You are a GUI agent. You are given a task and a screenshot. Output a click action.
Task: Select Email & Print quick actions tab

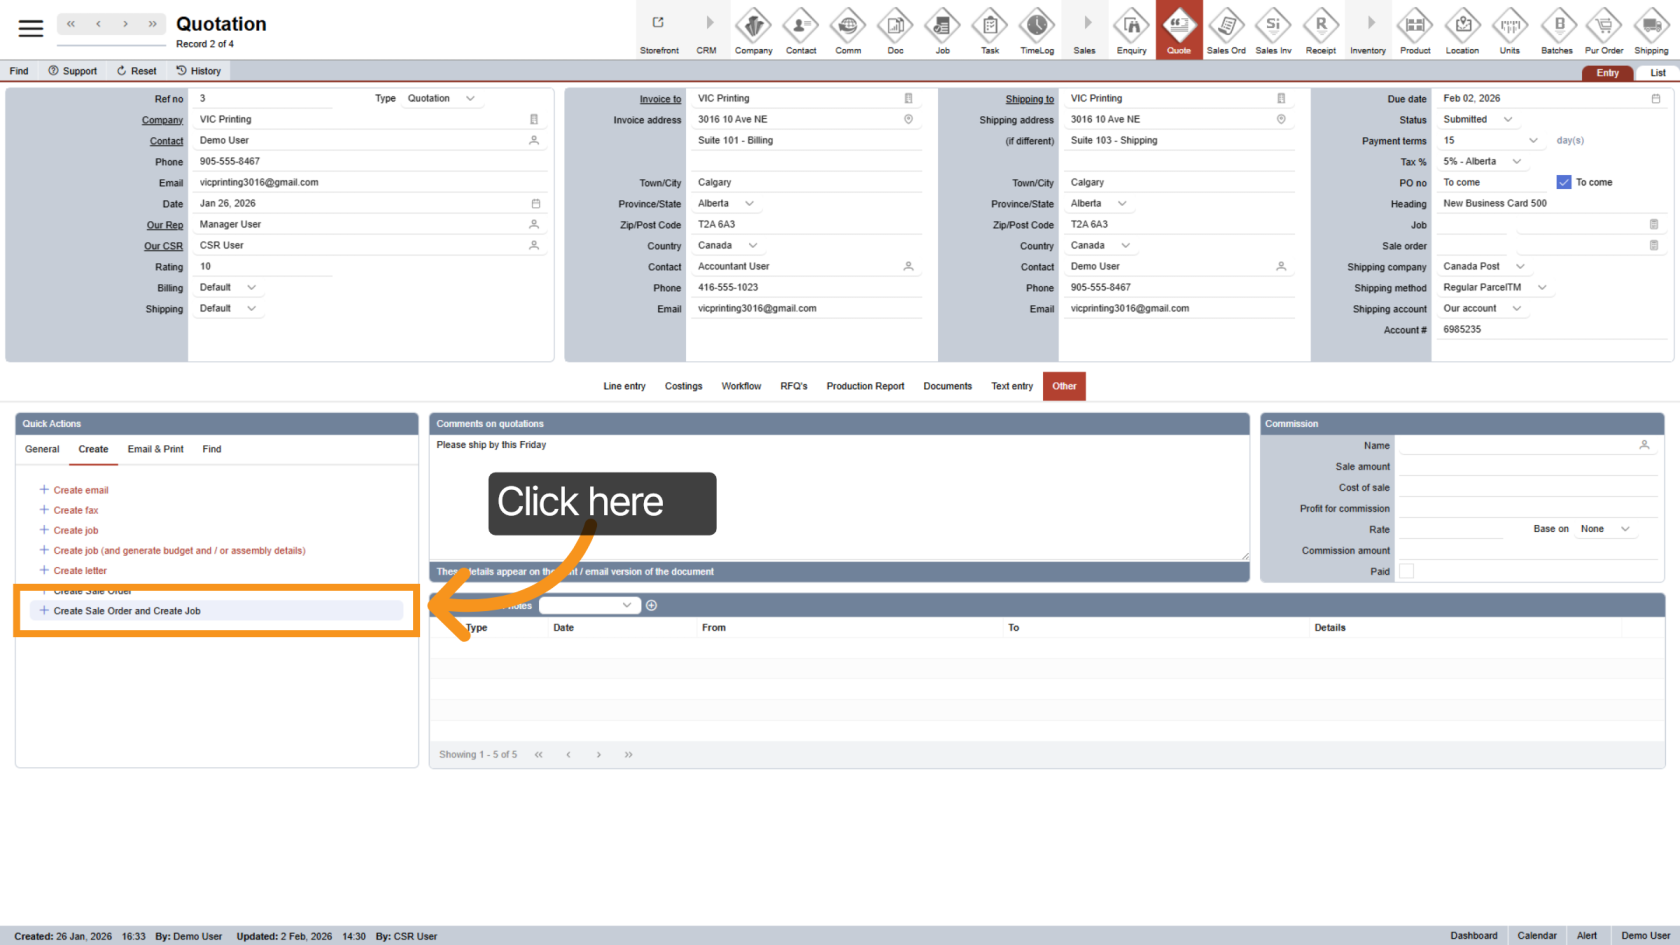[x=155, y=449]
